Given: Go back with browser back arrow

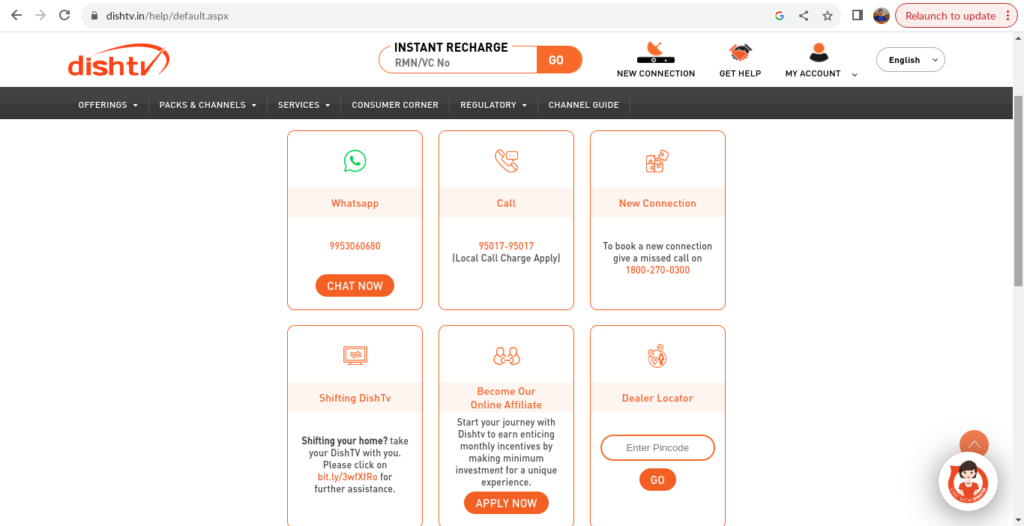Looking at the screenshot, I should tap(16, 16).
